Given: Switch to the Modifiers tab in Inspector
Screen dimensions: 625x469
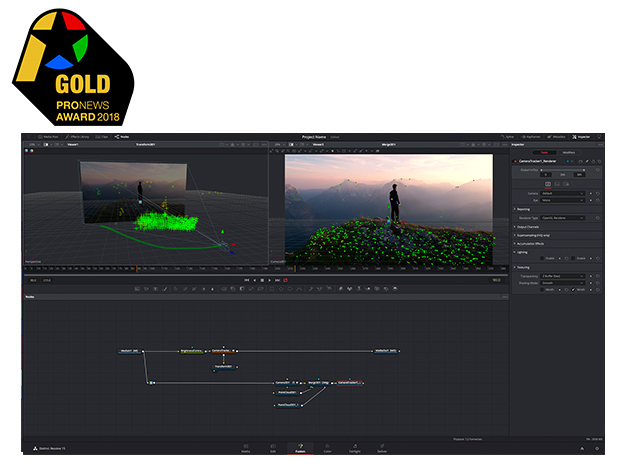Looking at the screenshot, I should click(x=568, y=152).
